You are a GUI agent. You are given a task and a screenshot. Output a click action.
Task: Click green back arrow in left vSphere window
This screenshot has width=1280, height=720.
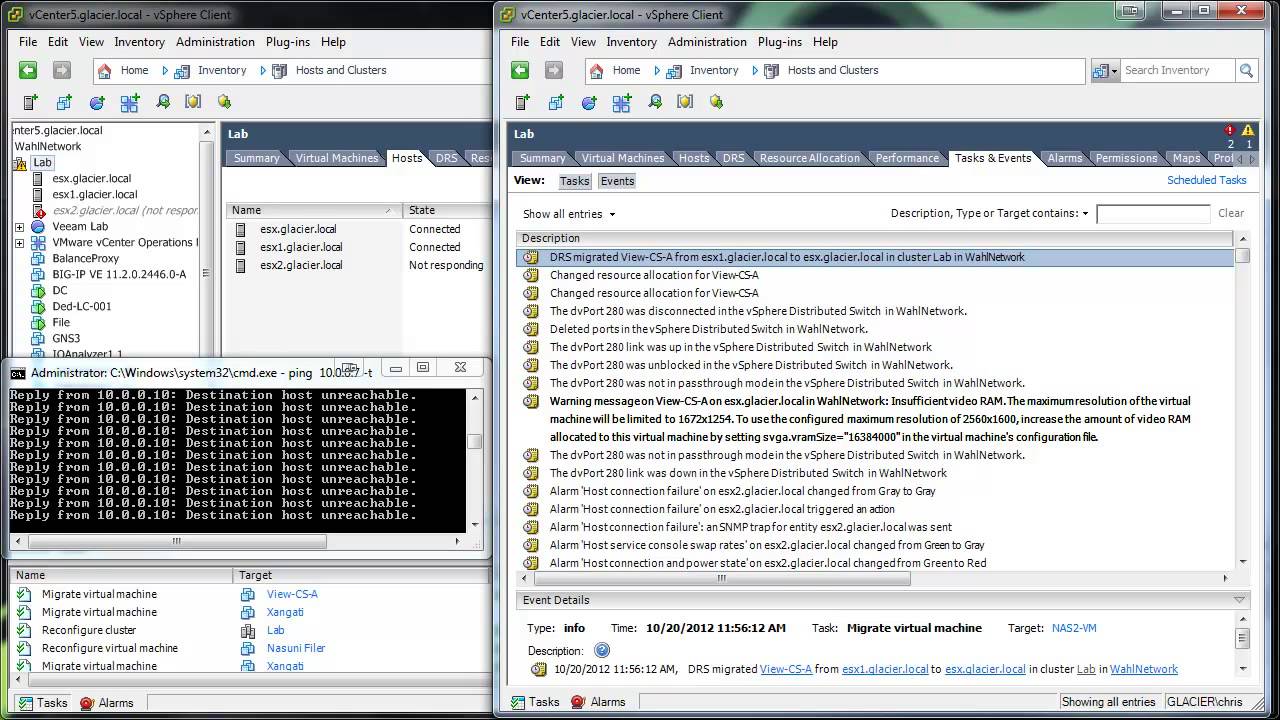[28, 70]
